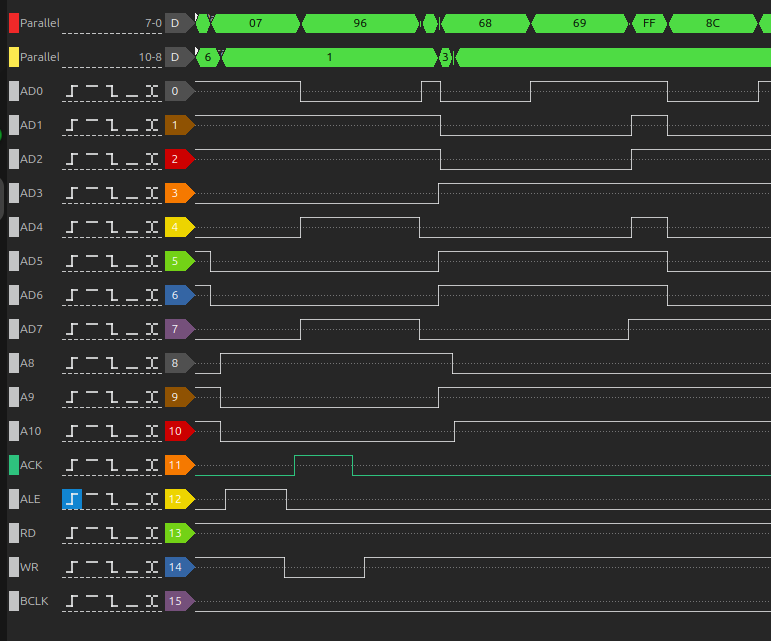Image resolution: width=771 pixels, height=641 pixels.
Task: Set high level trigger on AD6
Action: click(x=92, y=295)
